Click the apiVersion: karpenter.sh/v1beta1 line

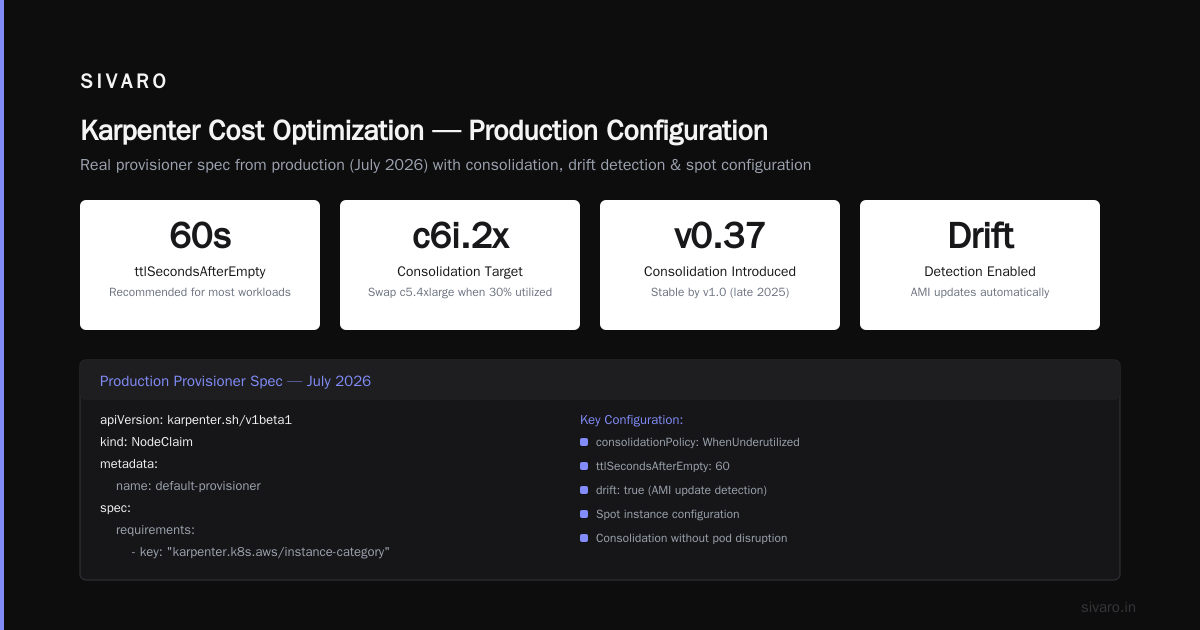(196, 420)
